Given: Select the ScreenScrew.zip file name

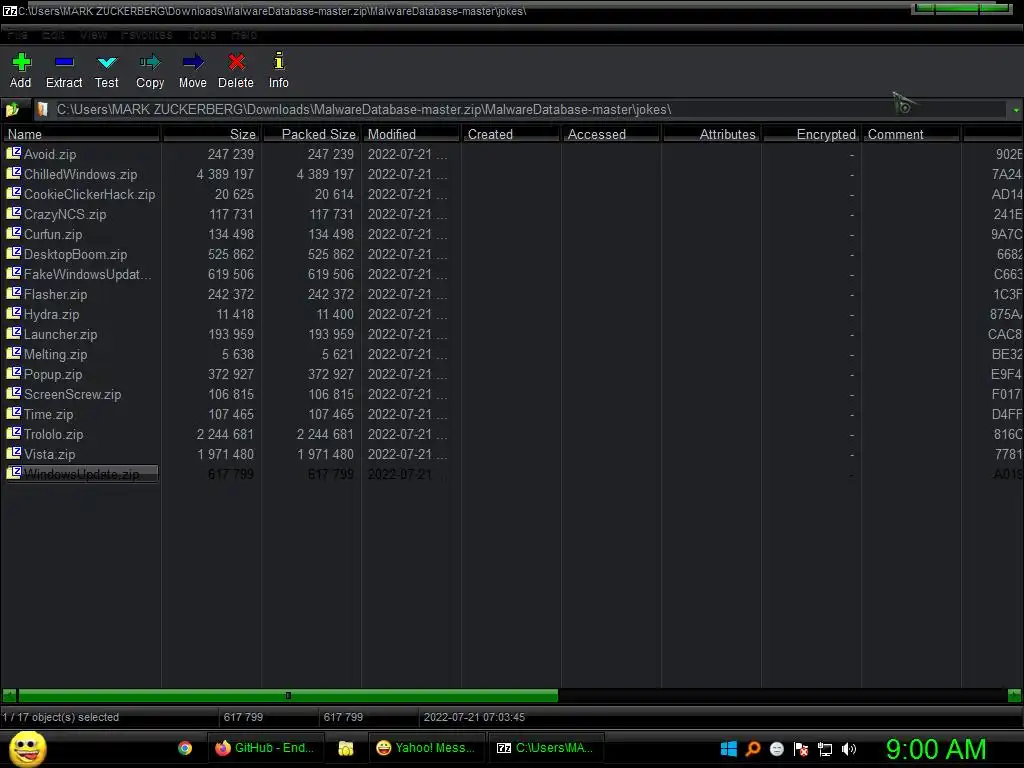Looking at the screenshot, I should point(72,394).
